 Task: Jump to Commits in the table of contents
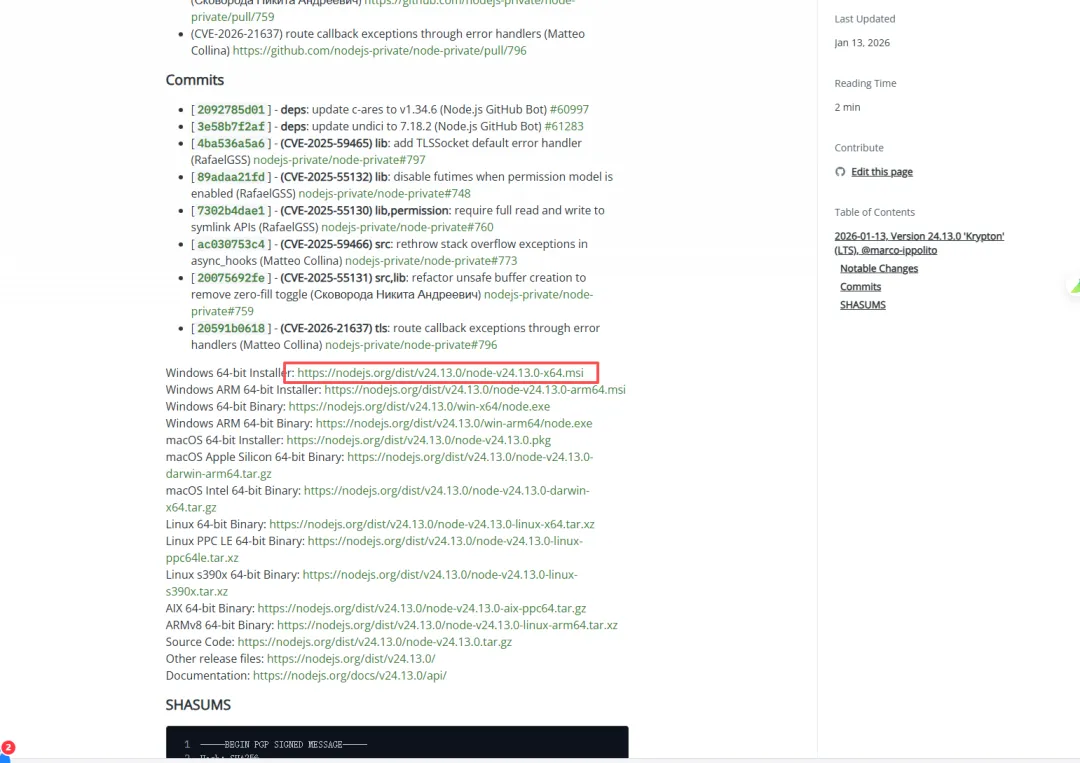click(860, 286)
